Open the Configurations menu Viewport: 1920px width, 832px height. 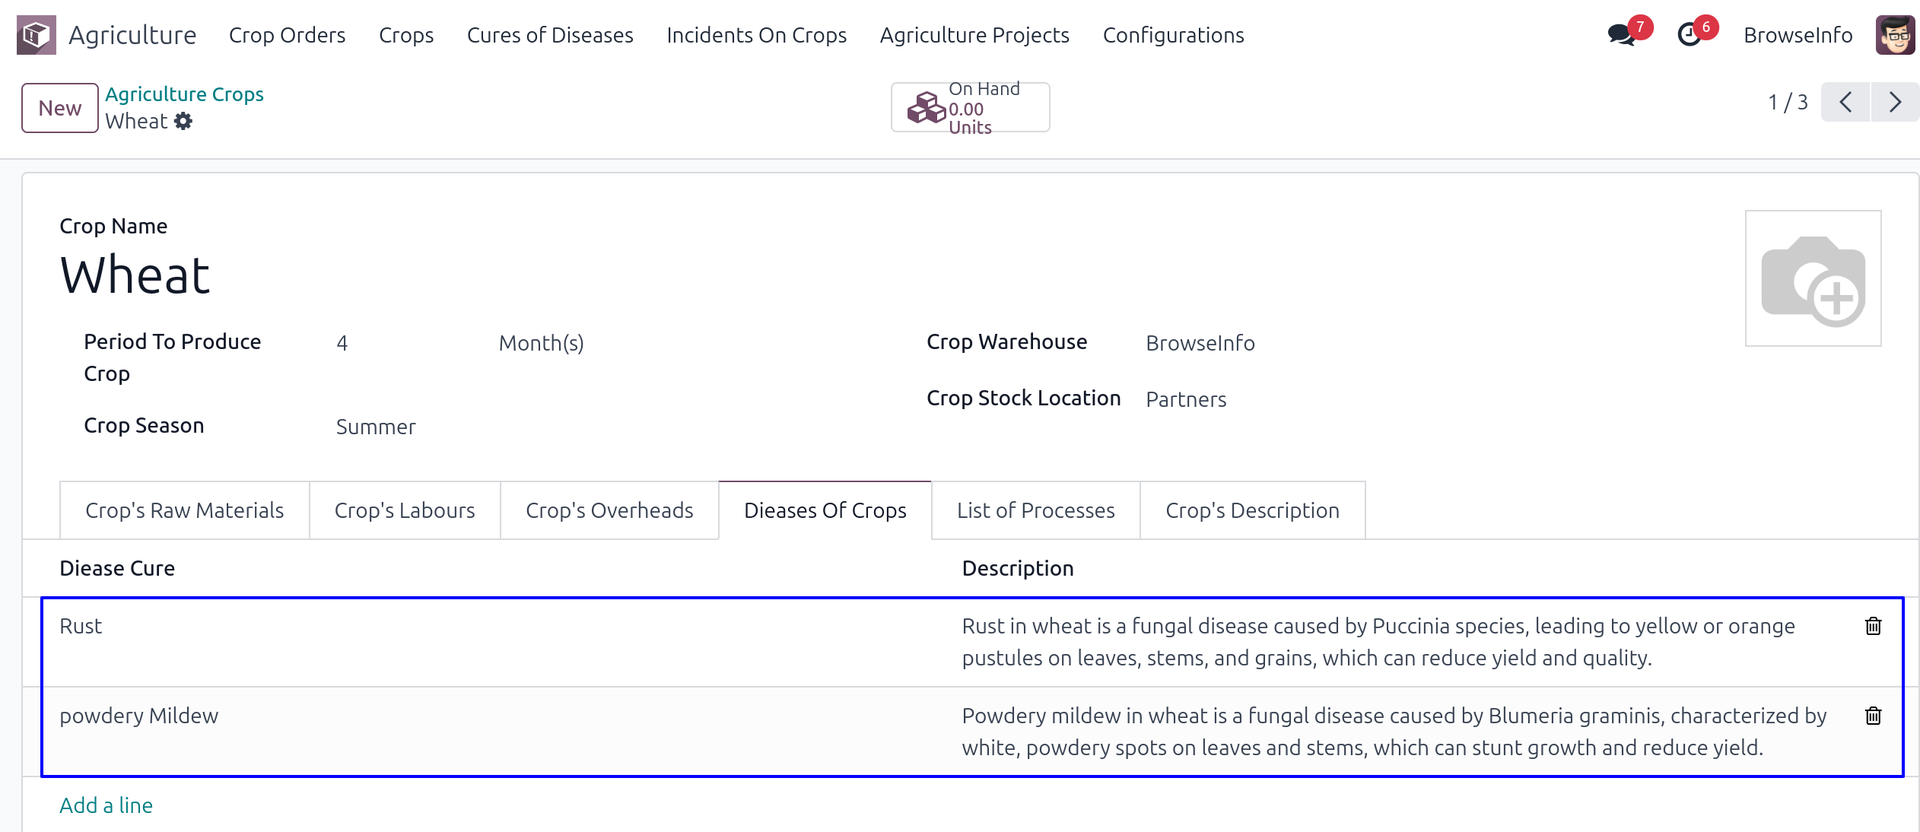click(1173, 35)
